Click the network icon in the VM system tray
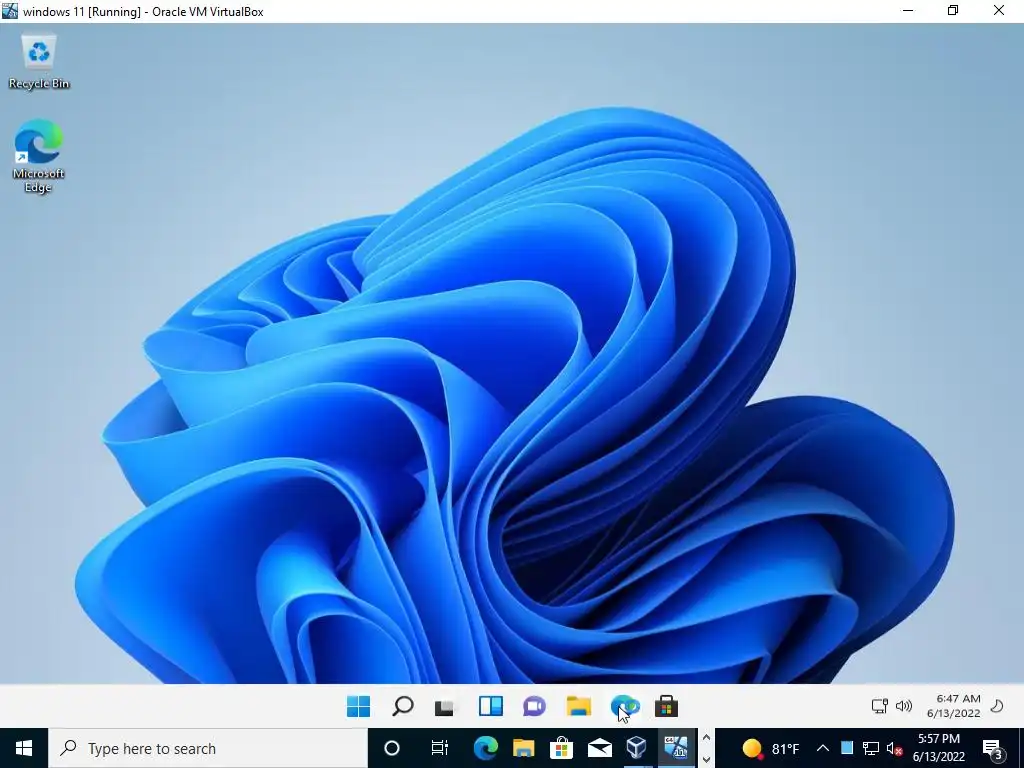This screenshot has height=768, width=1024. pyautogui.click(x=879, y=706)
